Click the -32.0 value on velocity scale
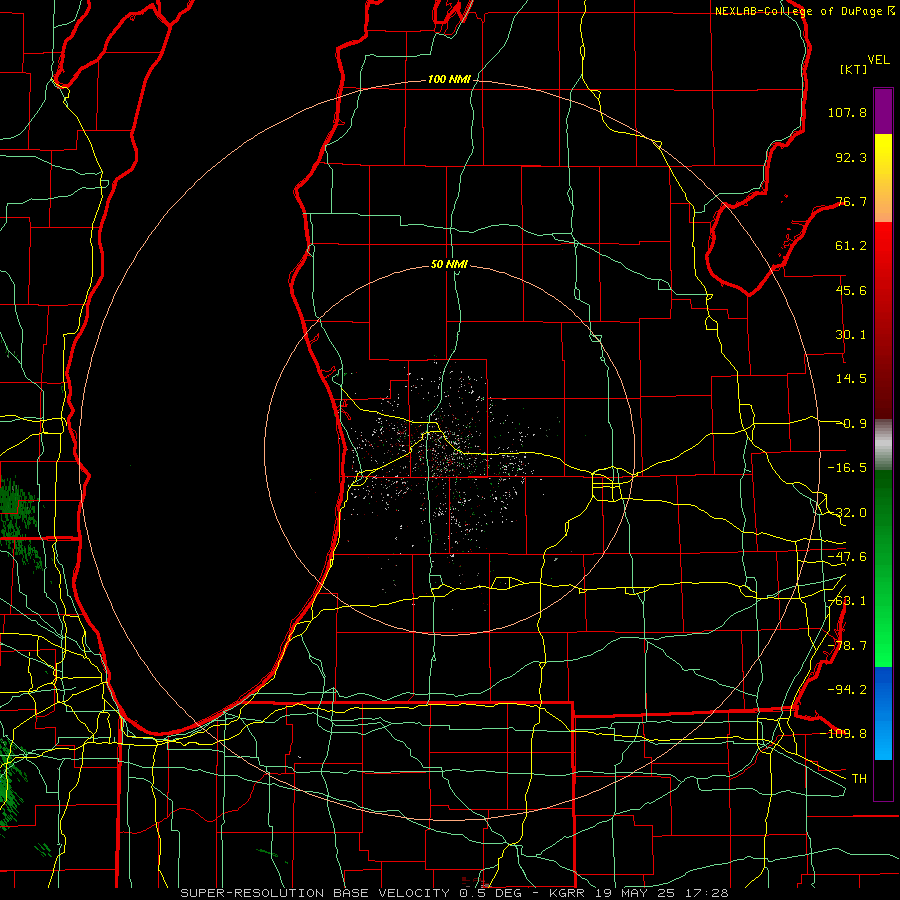Image resolution: width=900 pixels, height=900 pixels. click(847, 513)
